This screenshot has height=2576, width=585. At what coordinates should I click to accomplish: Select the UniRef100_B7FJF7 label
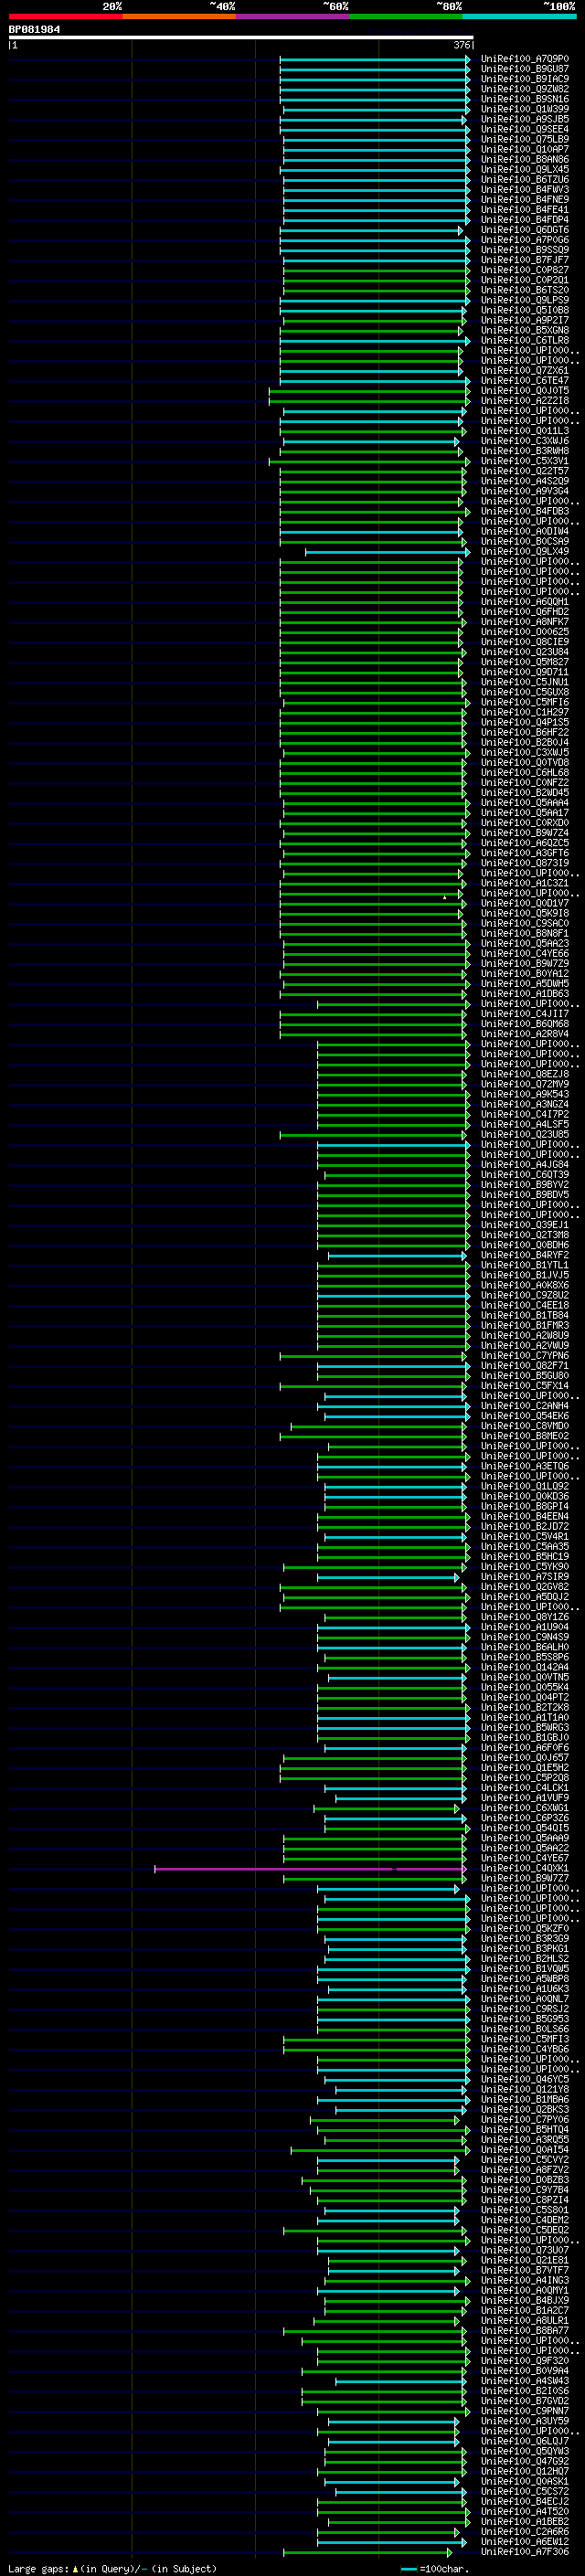[x=524, y=260]
